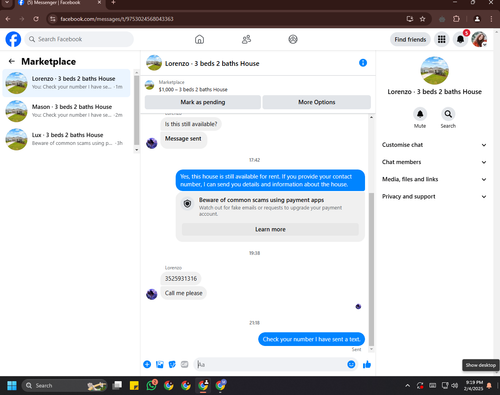Screen dimensions: 500x395
Task: Select the Messenger Facebook browser tab
Action: click(59, 3)
